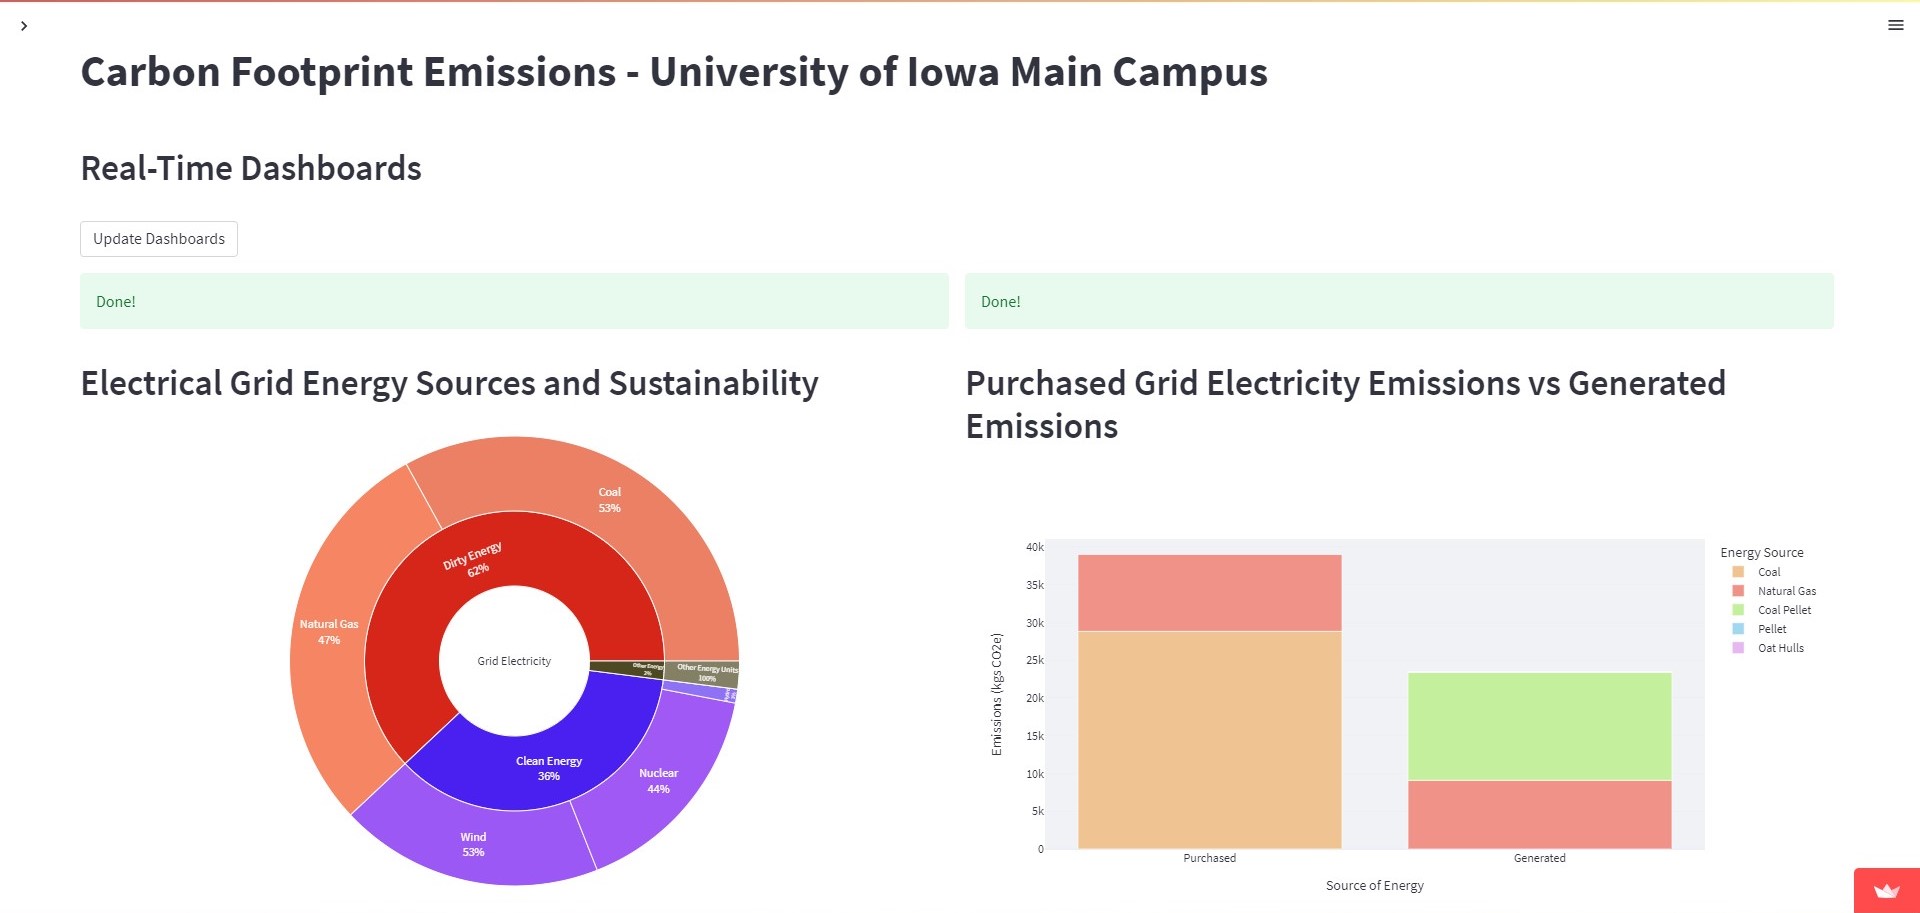Image resolution: width=1920 pixels, height=913 pixels.
Task: Click the Update Dashboards button
Action: 158,239
